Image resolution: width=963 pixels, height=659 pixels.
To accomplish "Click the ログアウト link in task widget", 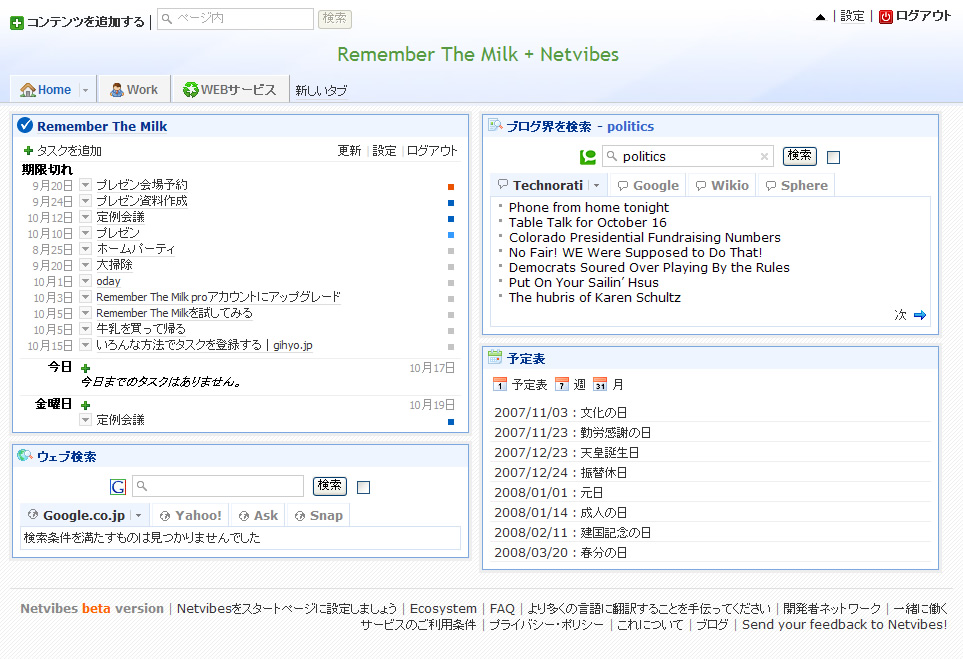I will point(432,150).
